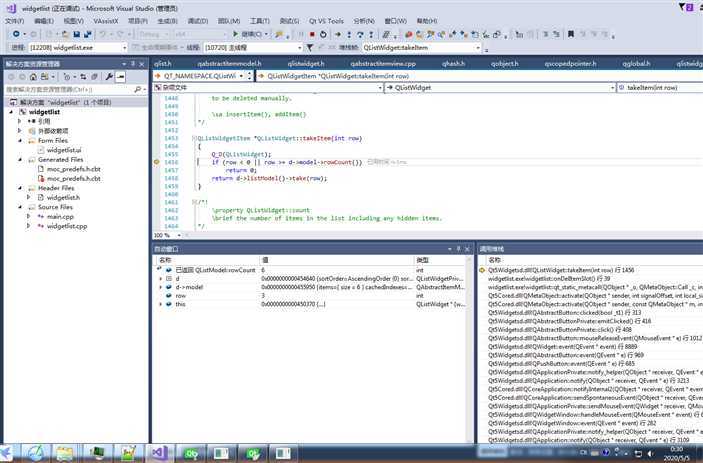Image resolution: width=703 pixels, height=463 pixels.
Task: Click the bookmark toolbar icon
Action: (x=571, y=34)
